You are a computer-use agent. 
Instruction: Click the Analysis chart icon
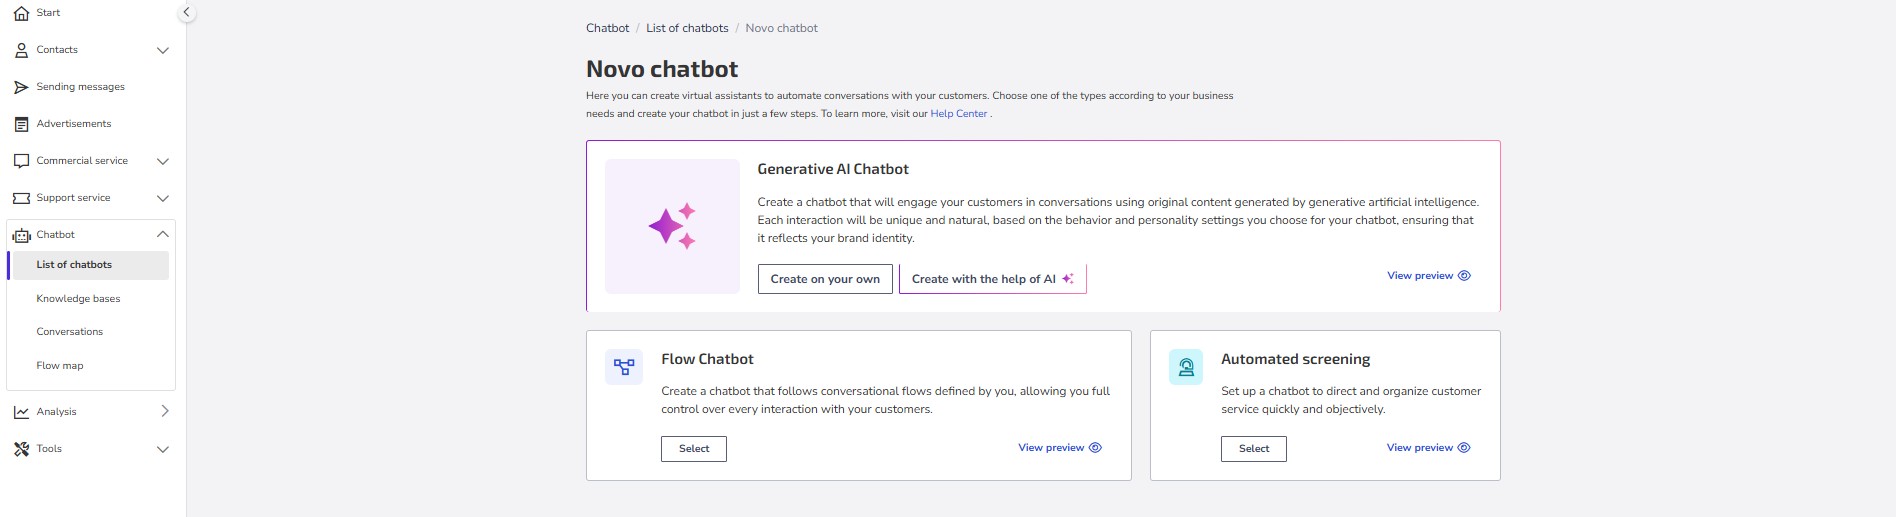click(21, 412)
